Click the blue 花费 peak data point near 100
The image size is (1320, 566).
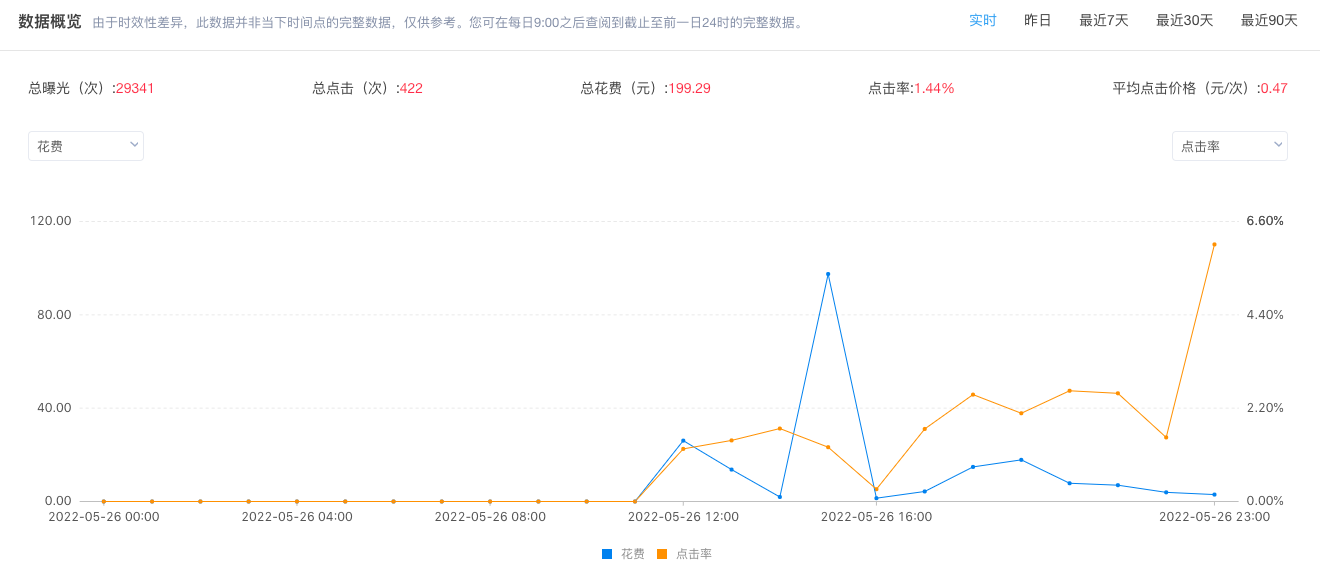828,274
